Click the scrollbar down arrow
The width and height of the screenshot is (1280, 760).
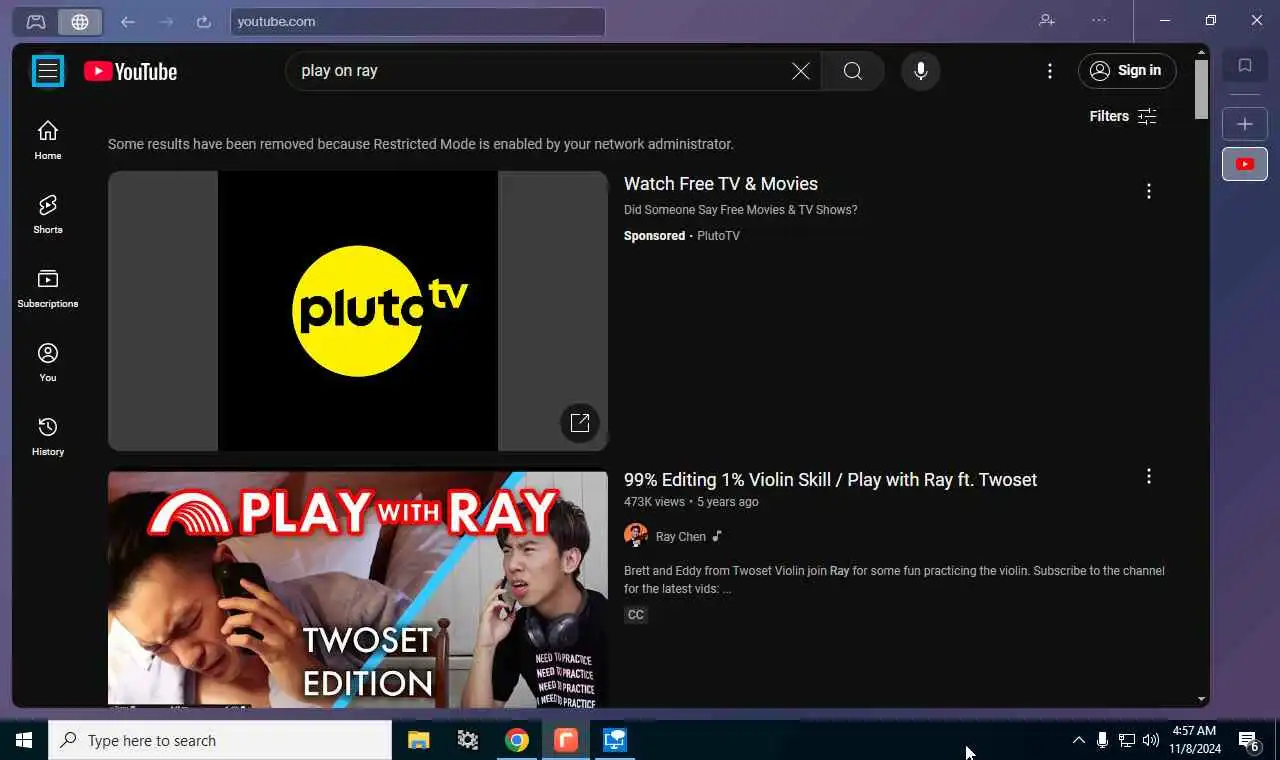click(x=1201, y=699)
